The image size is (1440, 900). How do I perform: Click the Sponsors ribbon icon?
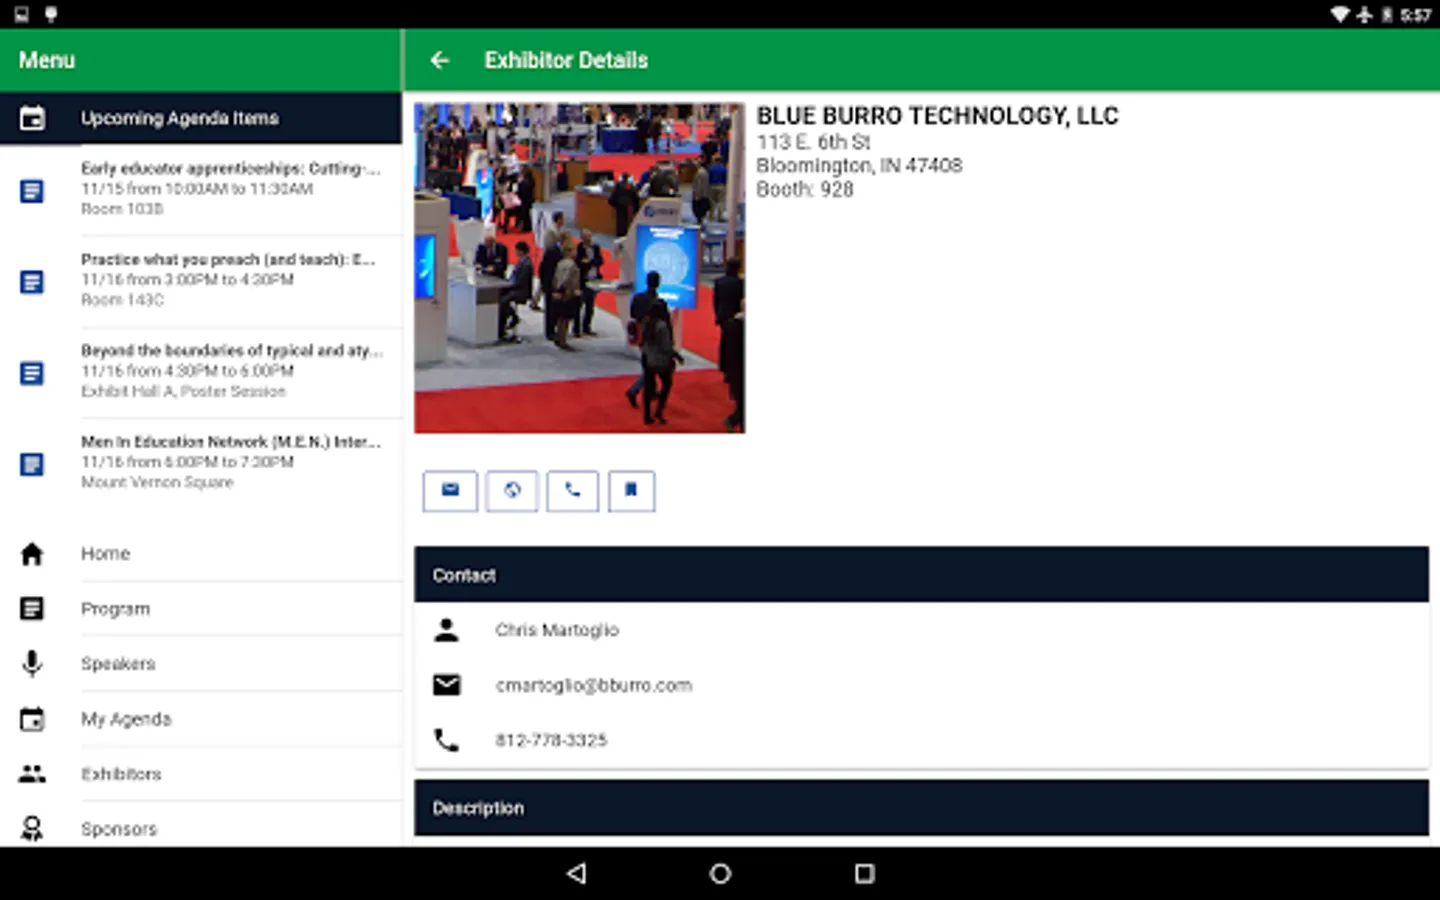pos(32,829)
